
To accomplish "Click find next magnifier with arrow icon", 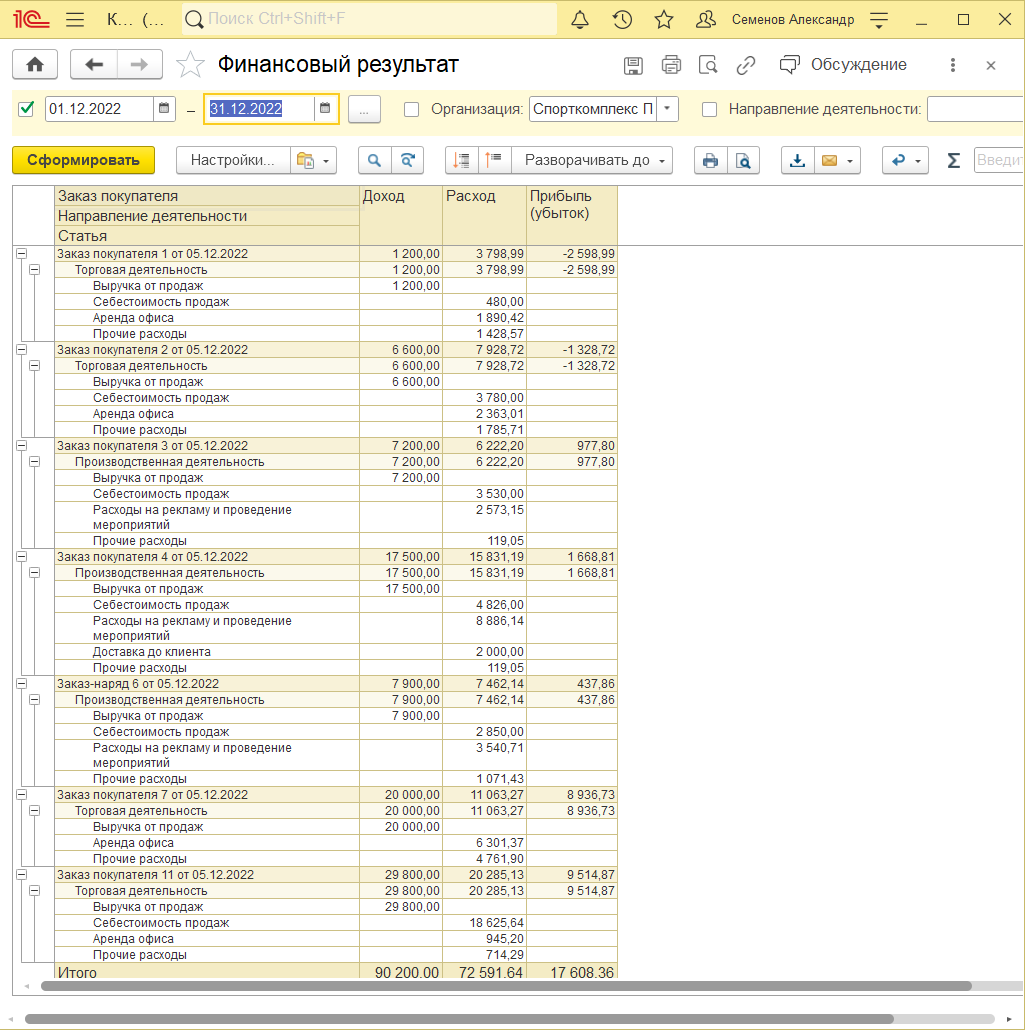I will click(x=407, y=160).
